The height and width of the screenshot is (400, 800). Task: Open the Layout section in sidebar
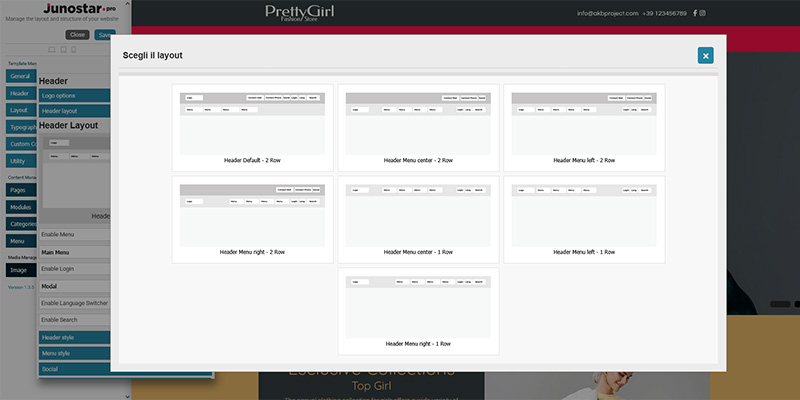[x=21, y=110]
